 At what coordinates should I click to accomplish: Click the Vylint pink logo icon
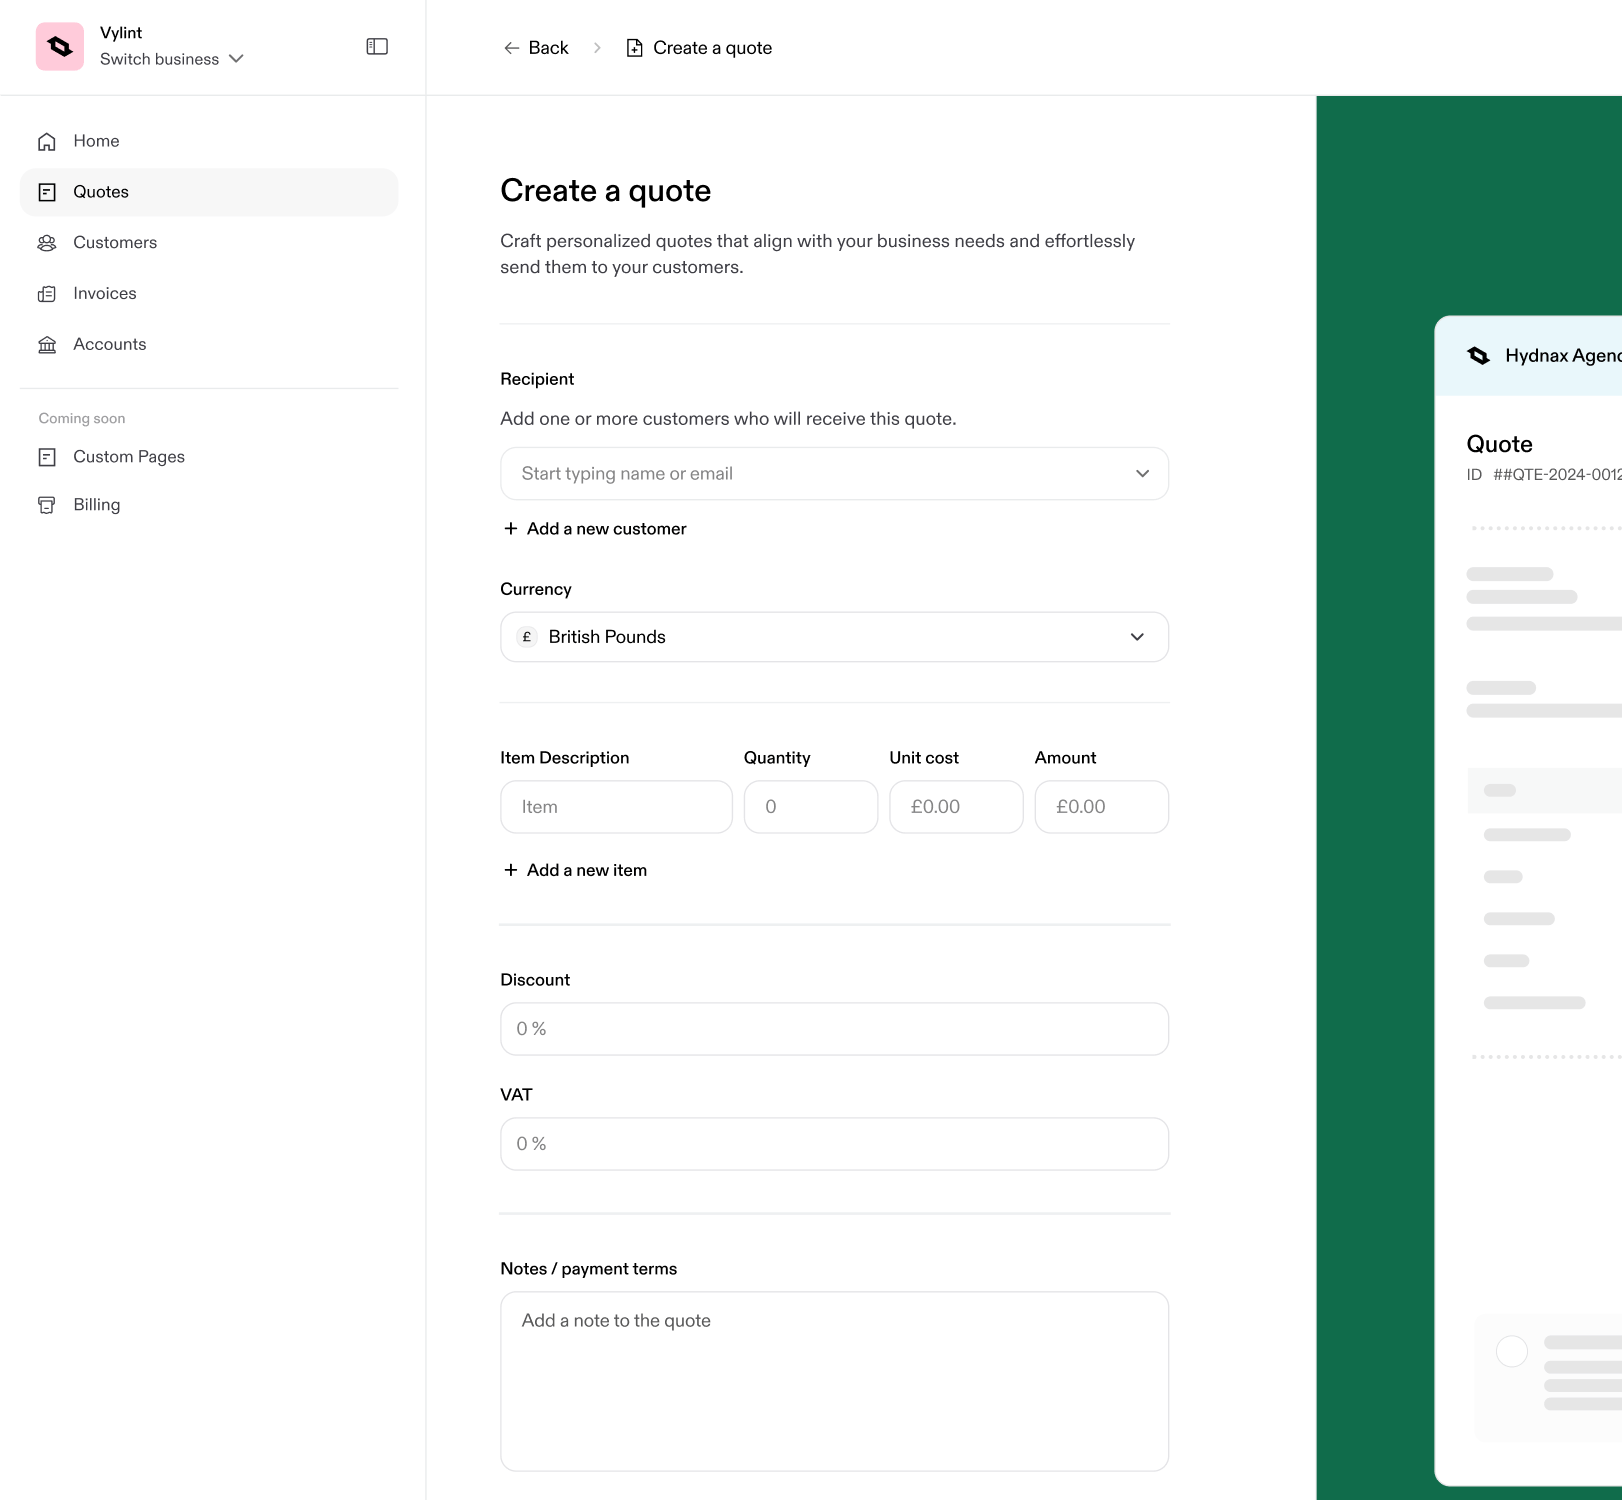pyautogui.click(x=60, y=47)
